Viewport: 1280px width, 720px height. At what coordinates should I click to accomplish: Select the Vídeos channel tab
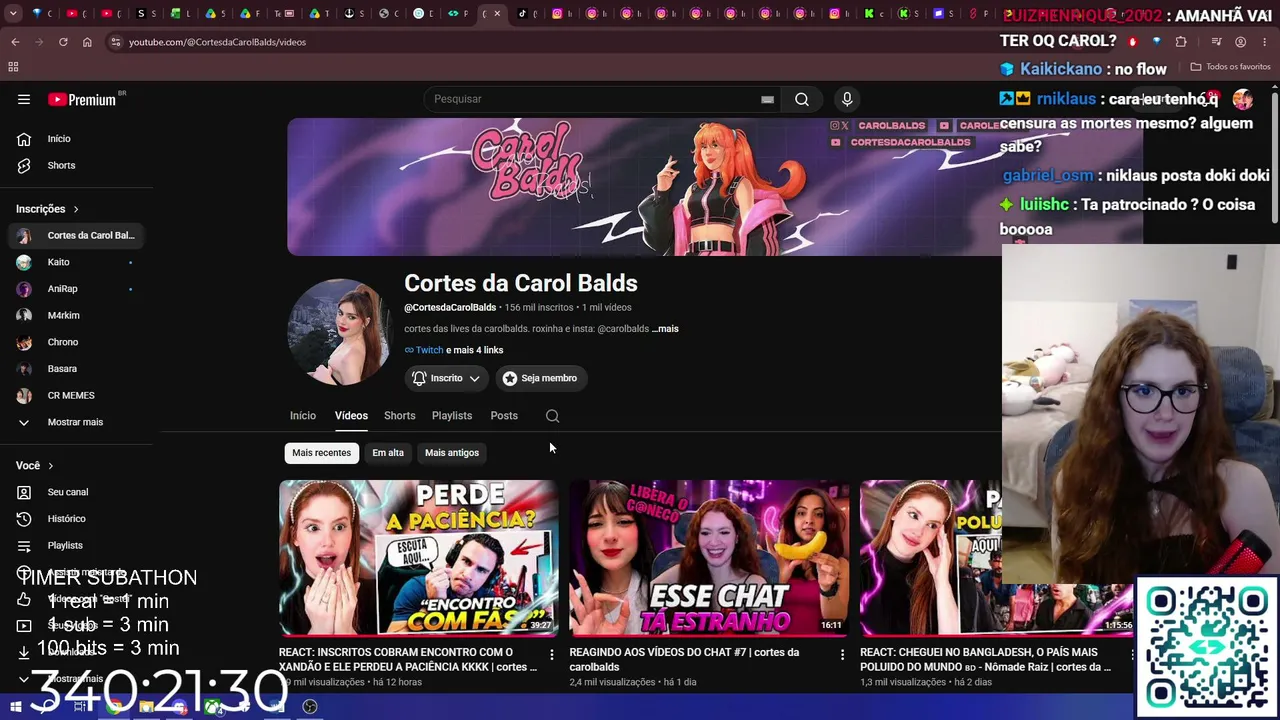point(351,416)
